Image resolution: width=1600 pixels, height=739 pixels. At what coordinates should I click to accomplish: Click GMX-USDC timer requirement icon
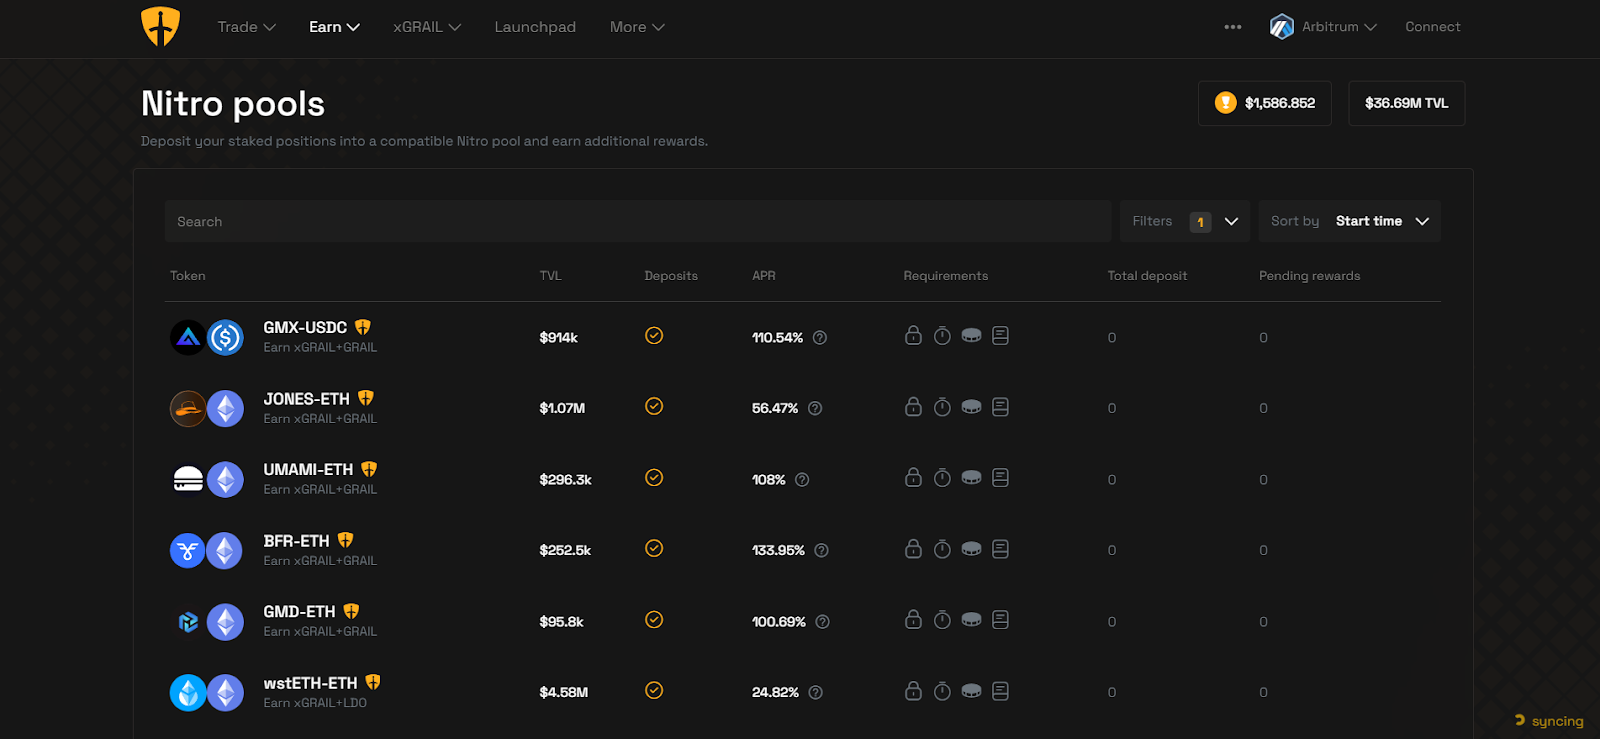[x=942, y=335]
